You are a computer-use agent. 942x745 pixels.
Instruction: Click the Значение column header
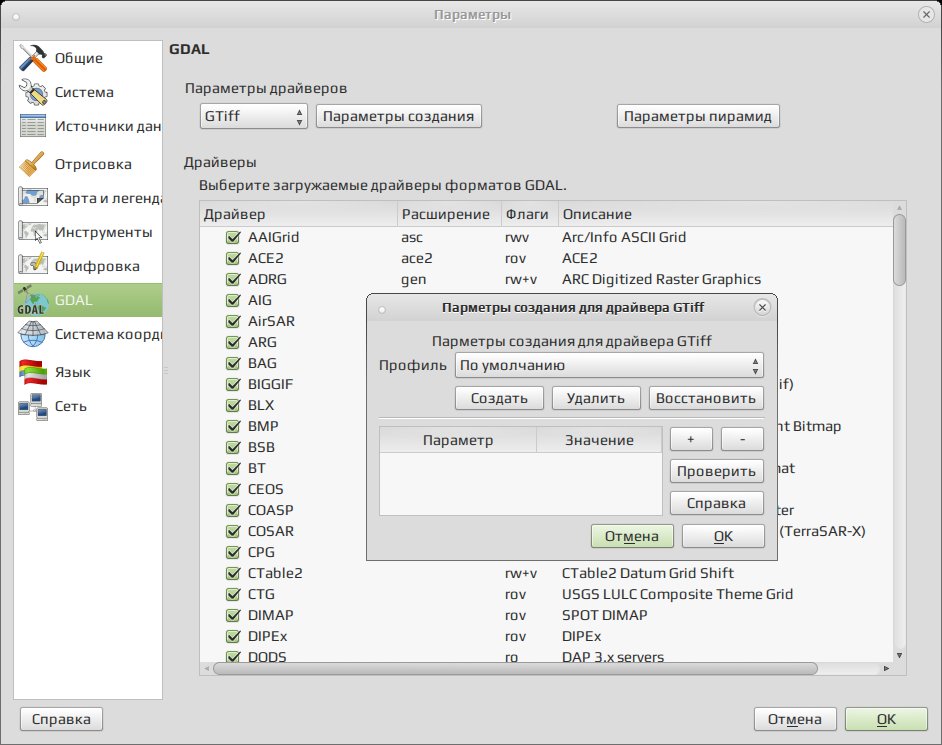(599, 440)
